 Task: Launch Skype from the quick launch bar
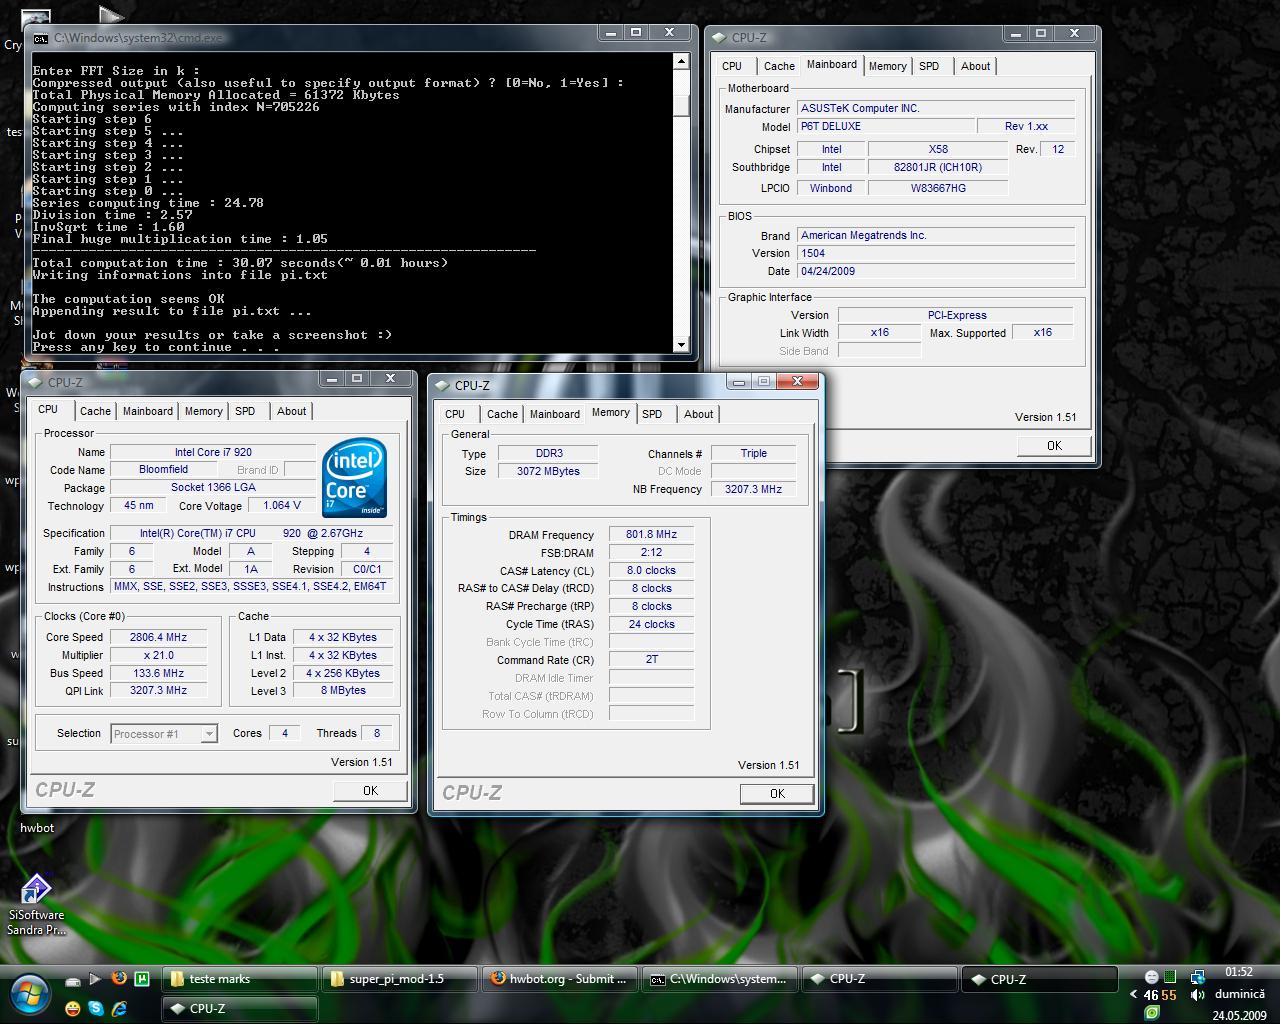[96, 1008]
